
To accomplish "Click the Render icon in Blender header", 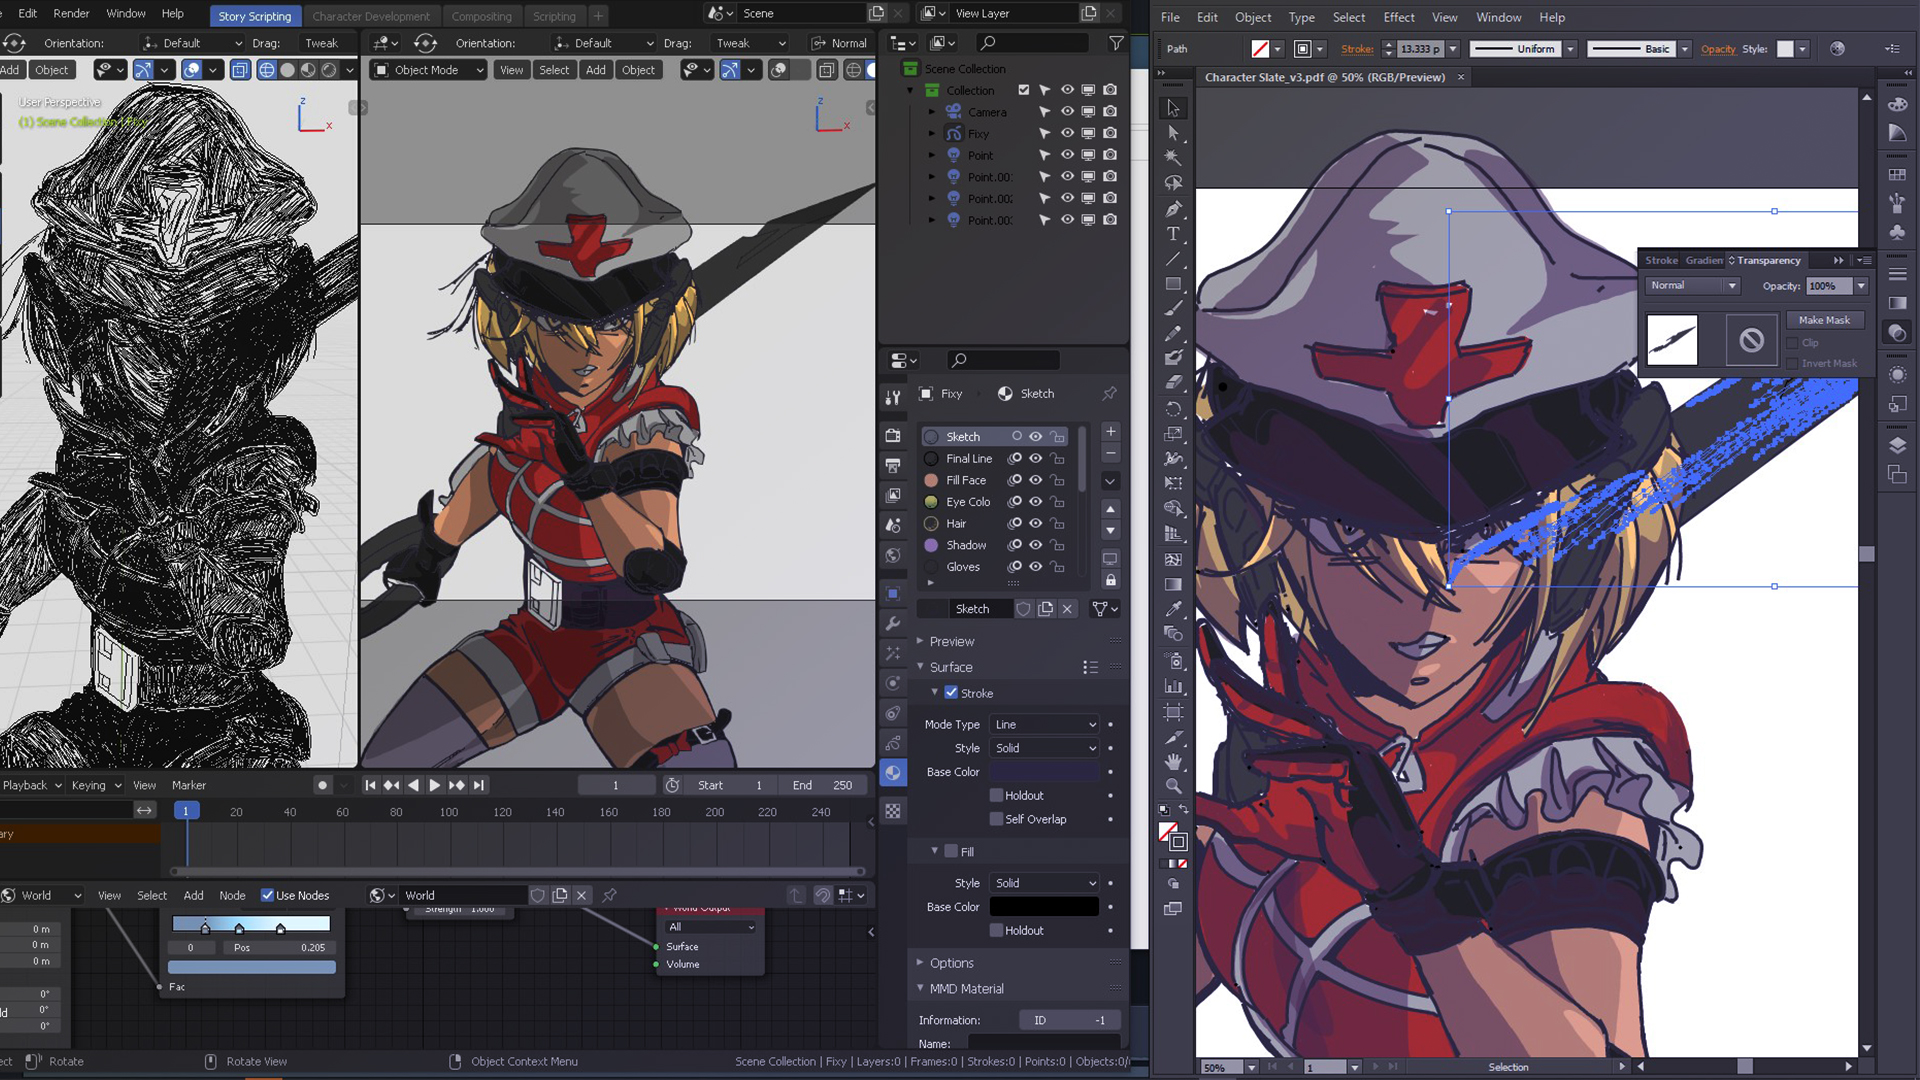I will 73,15.
